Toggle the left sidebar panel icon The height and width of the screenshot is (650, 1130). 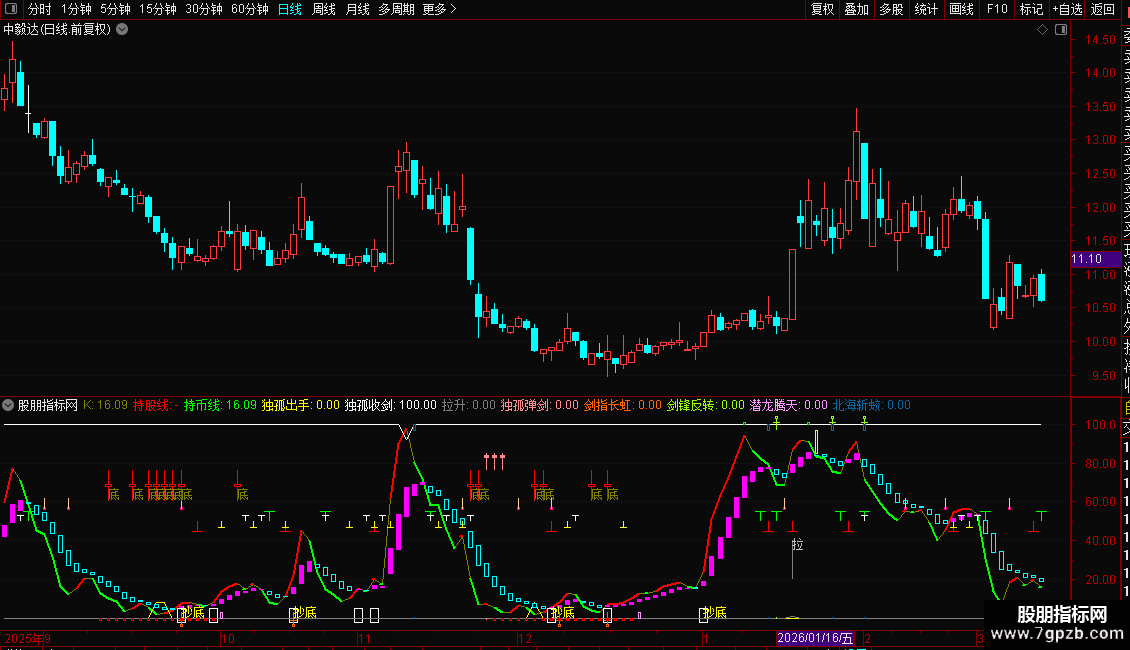click(x=9, y=10)
